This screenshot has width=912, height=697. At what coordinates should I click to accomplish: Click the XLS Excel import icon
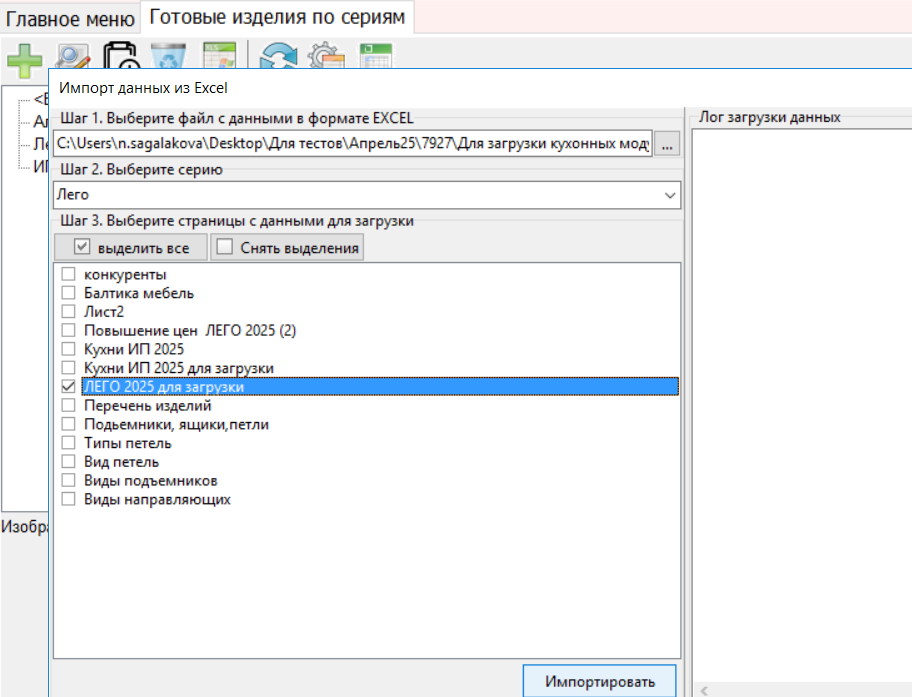(217, 56)
